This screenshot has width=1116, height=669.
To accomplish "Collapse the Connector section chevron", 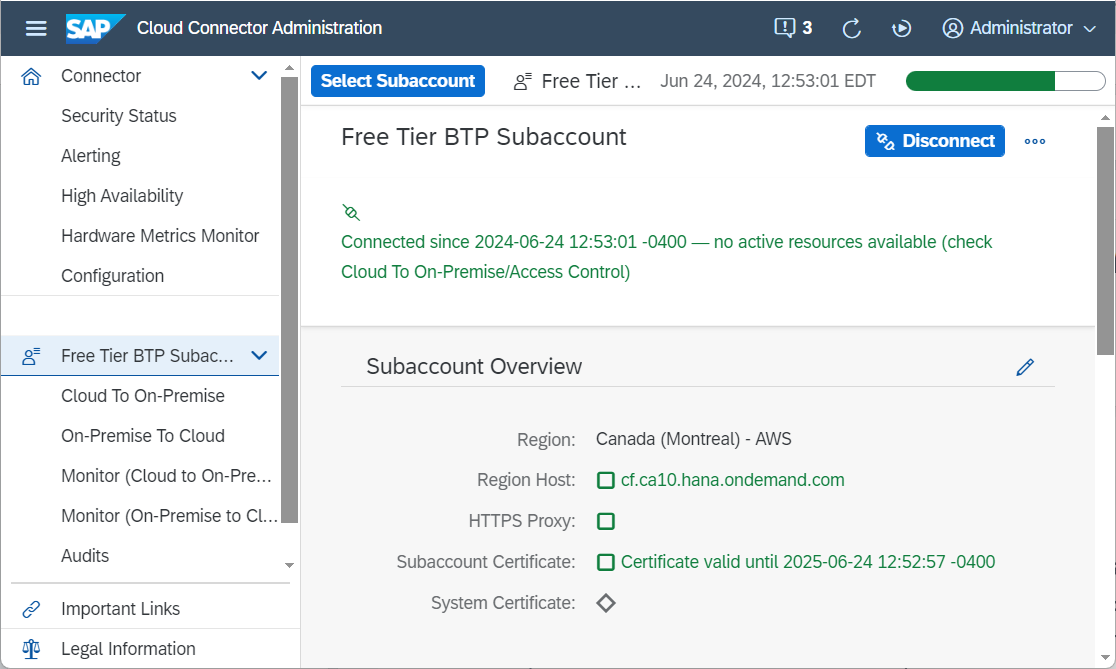I will (x=259, y=75).
